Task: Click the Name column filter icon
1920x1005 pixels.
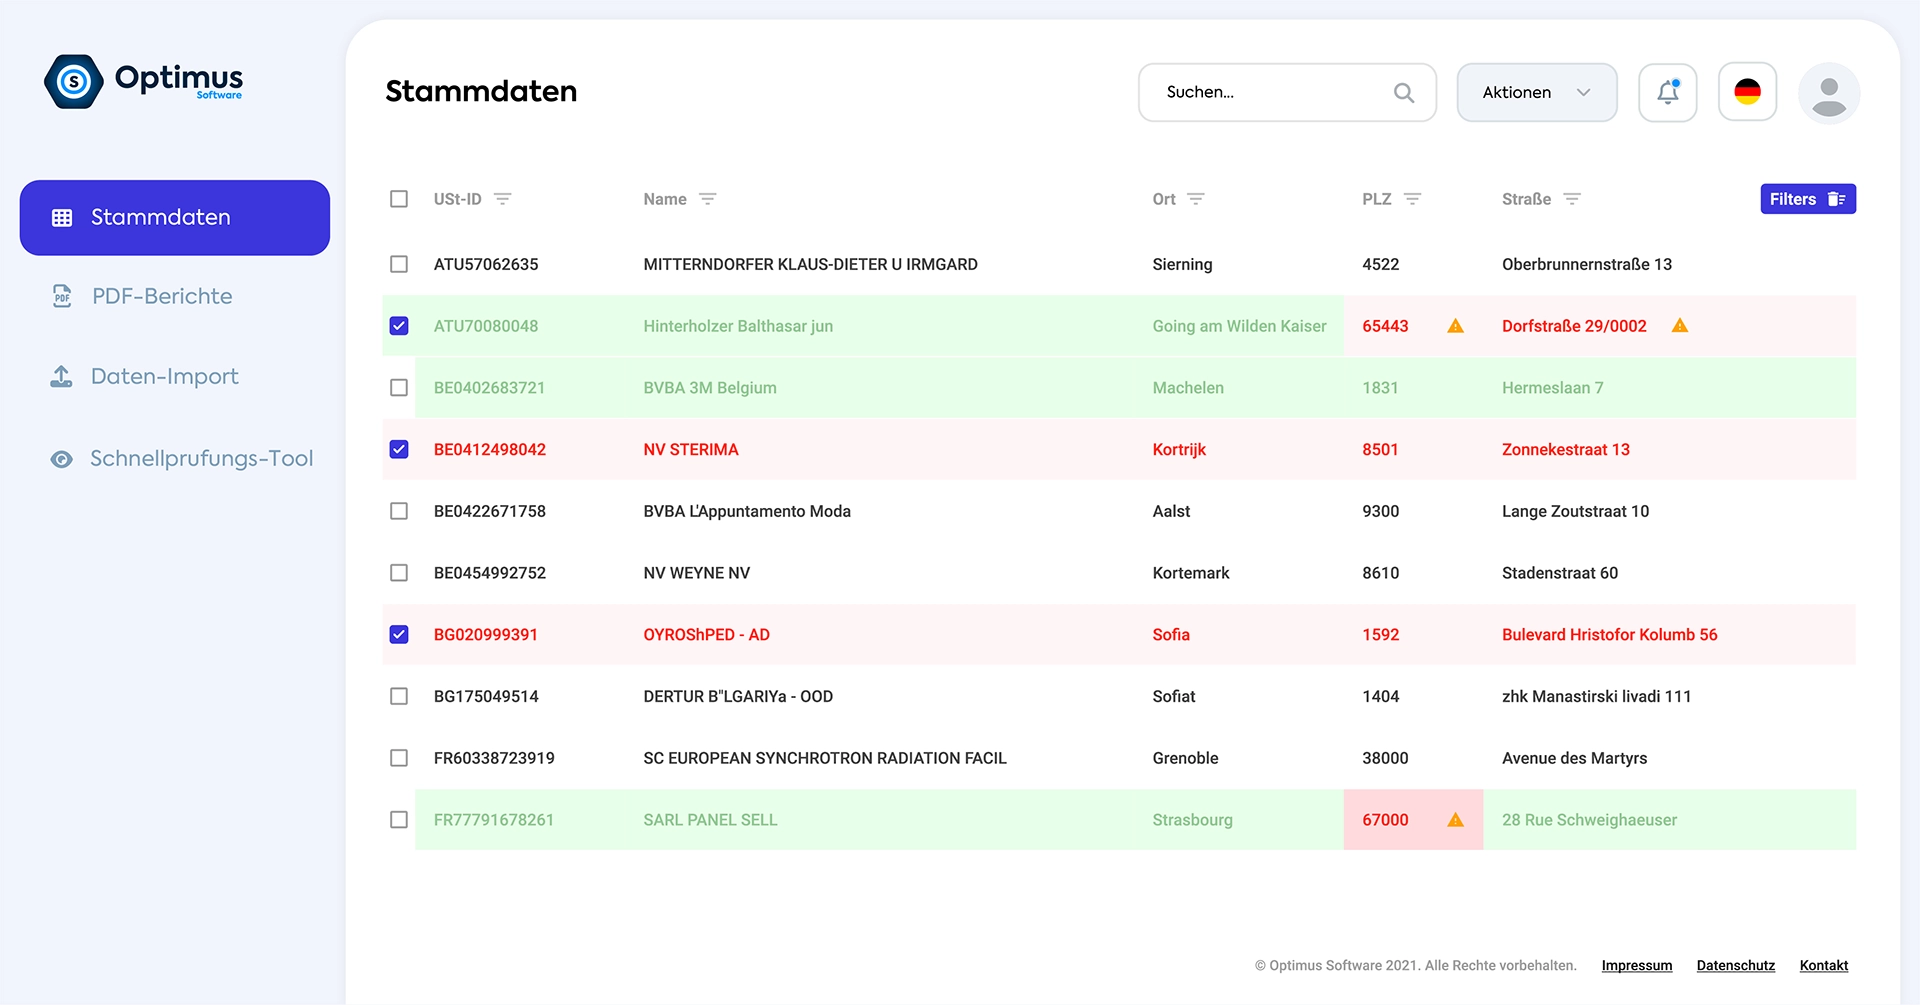Action: 708,199
